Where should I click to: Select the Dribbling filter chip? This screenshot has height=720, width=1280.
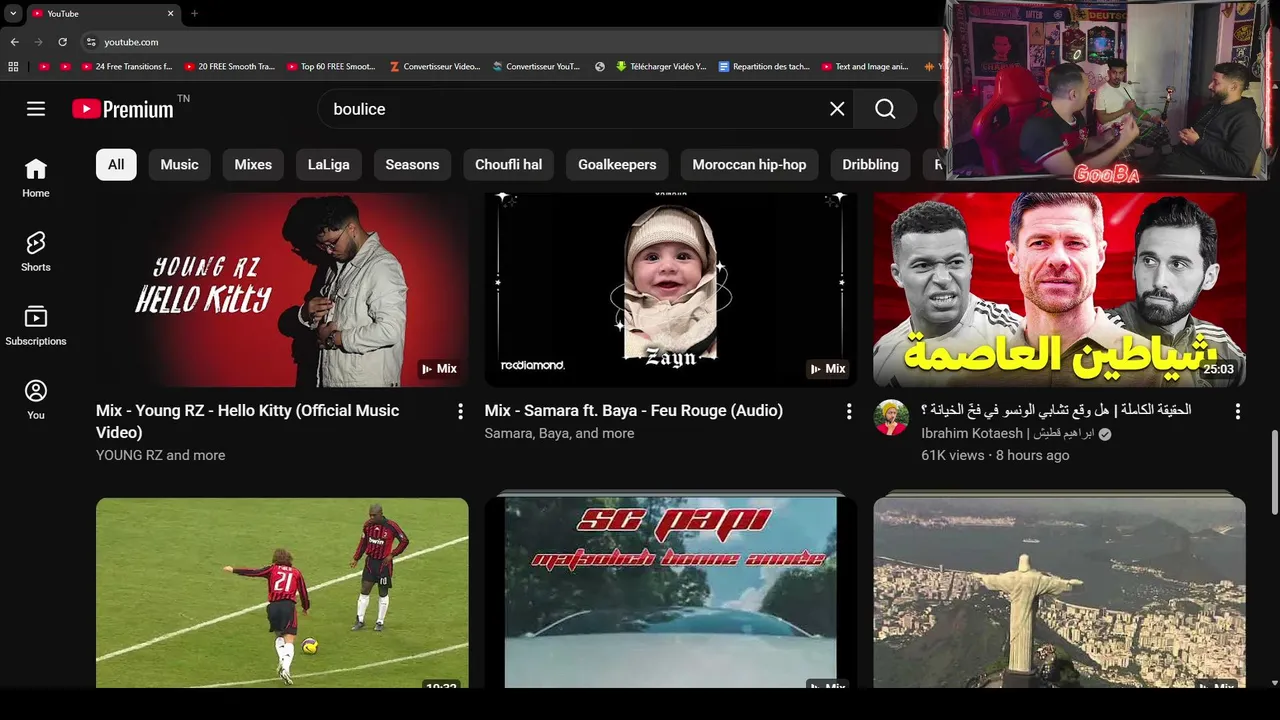point(870,165)
